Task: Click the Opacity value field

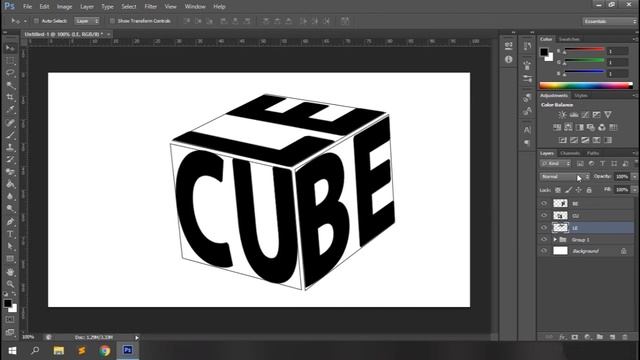Action: pyautogui.click(x=622, y=177)
